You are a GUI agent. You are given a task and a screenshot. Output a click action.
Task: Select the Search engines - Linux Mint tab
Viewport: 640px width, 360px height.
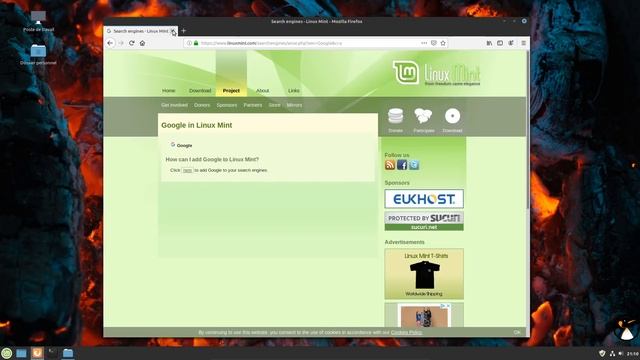tap(140, 31)
